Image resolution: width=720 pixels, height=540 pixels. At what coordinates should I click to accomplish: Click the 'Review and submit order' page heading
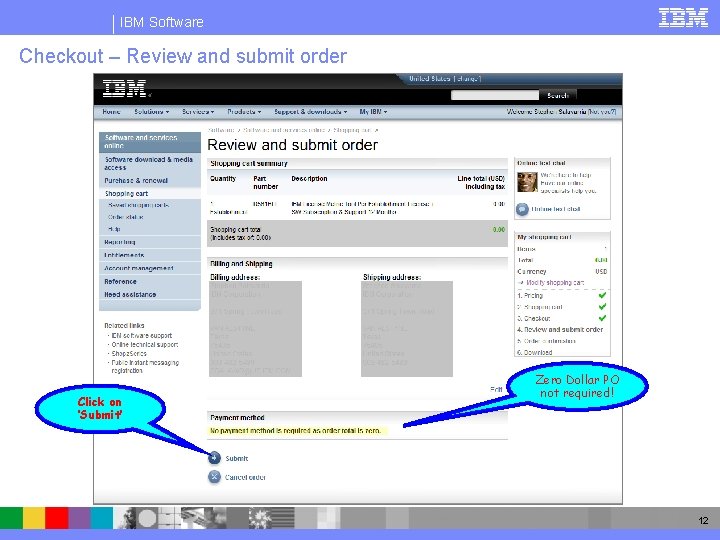292,145
